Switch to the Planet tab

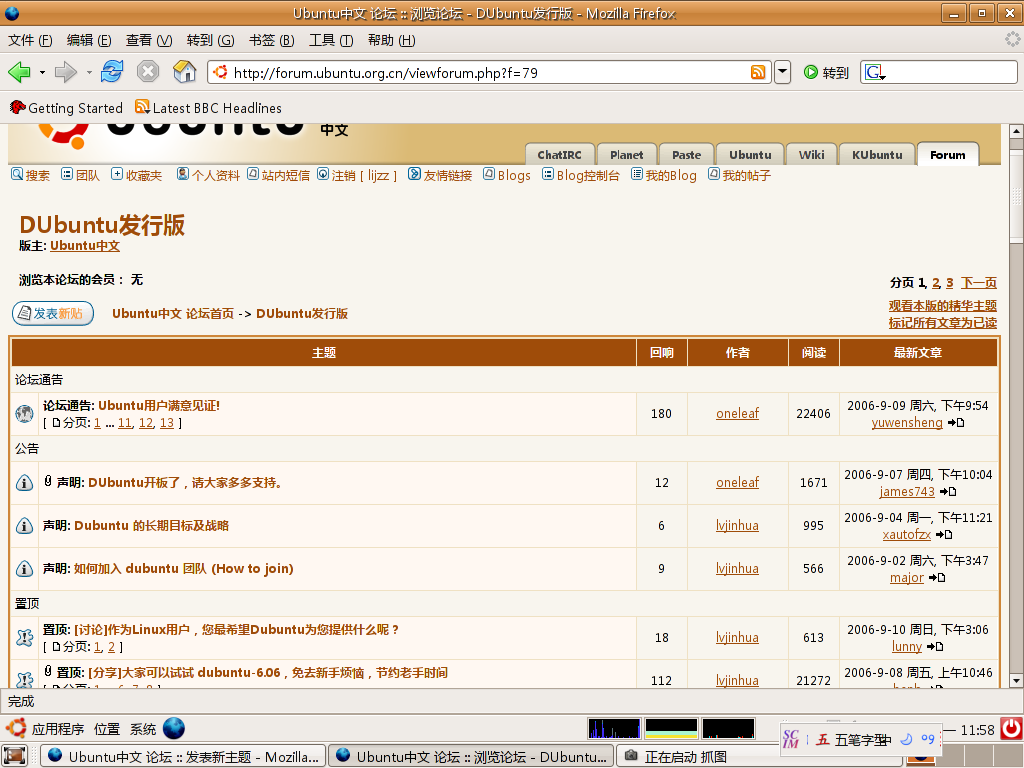pos(627,155)
